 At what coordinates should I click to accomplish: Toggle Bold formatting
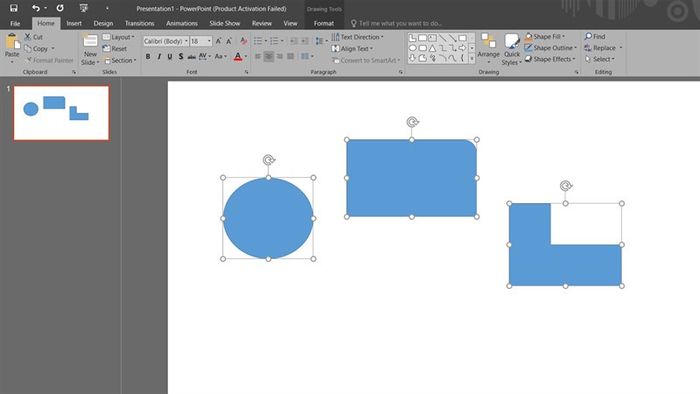click(148, 57)
